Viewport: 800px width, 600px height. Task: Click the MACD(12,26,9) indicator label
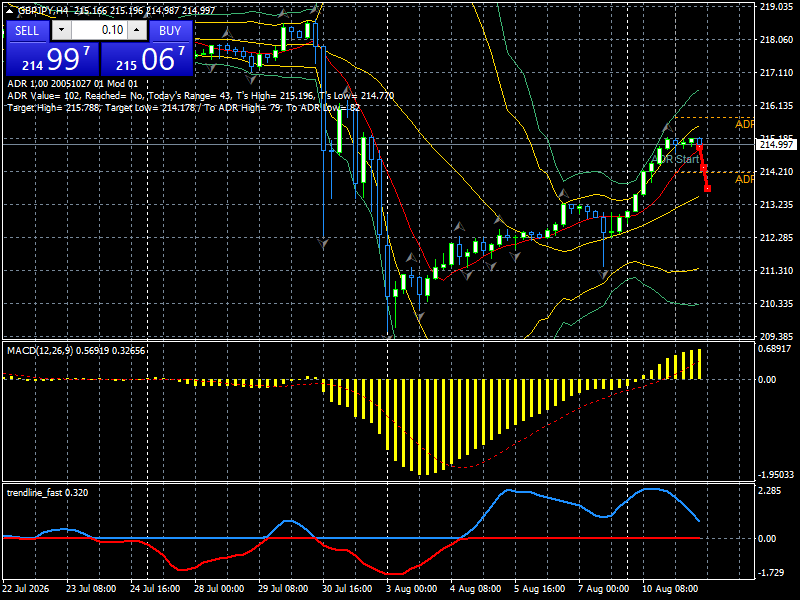[x=76, y=351]
